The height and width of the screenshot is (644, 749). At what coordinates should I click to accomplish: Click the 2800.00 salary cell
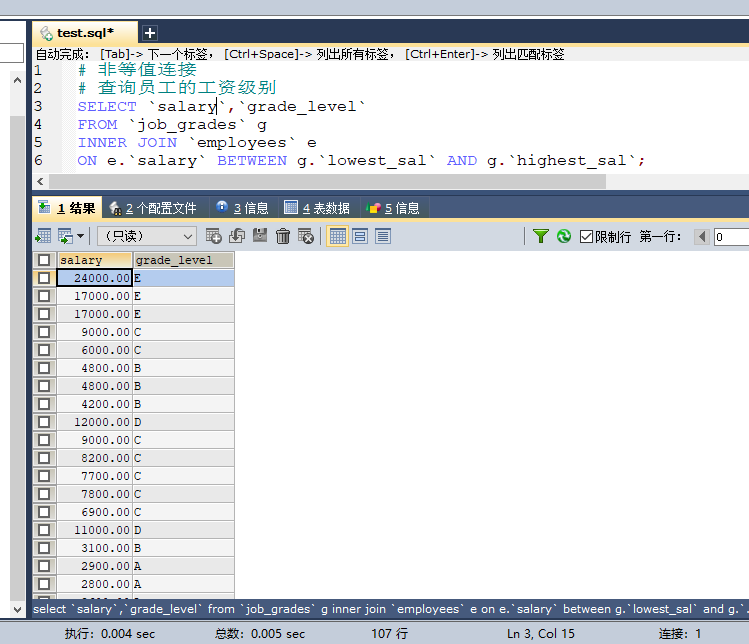[x=95, y=584]
